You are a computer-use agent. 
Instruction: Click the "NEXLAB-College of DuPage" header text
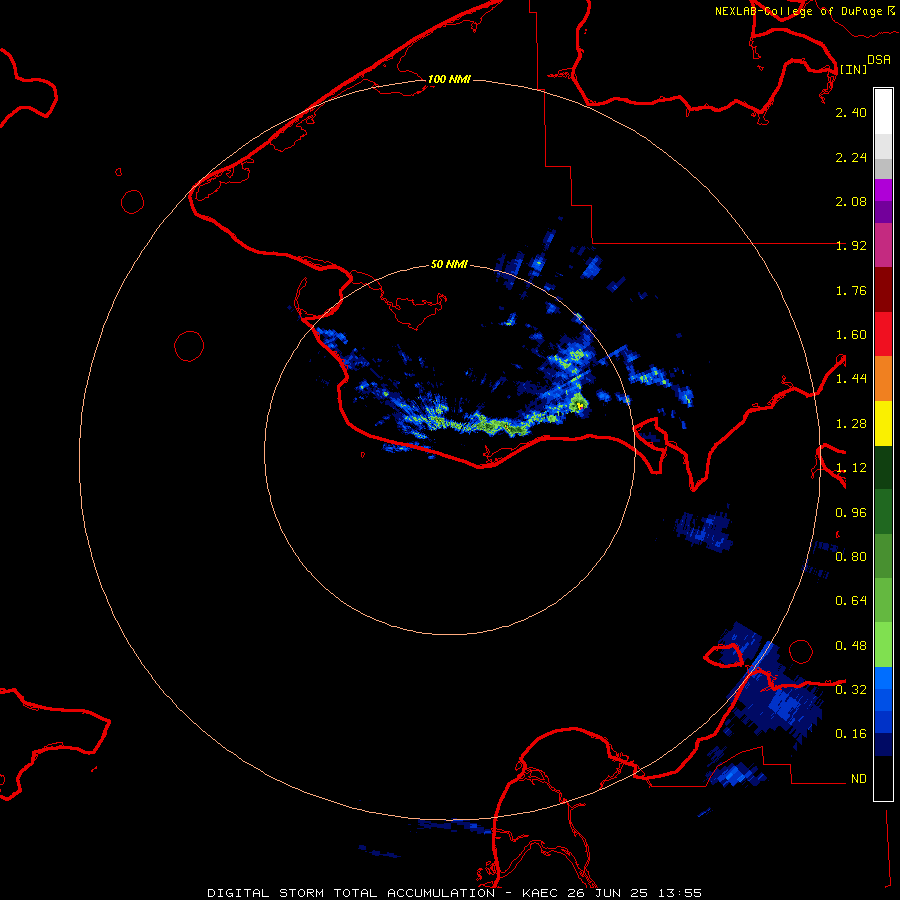798,11
